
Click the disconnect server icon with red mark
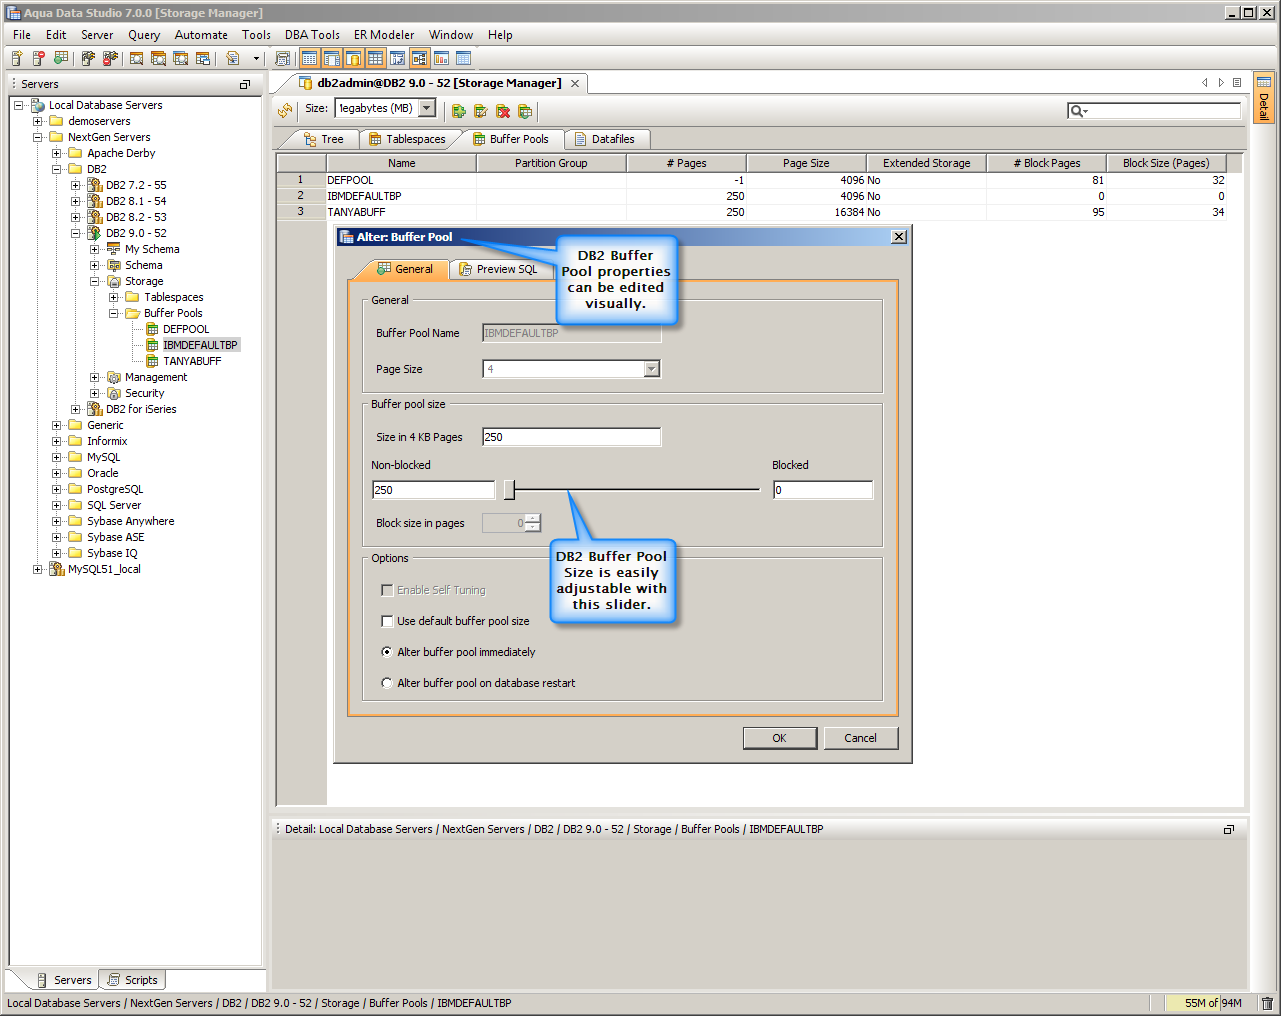(110, 58)
